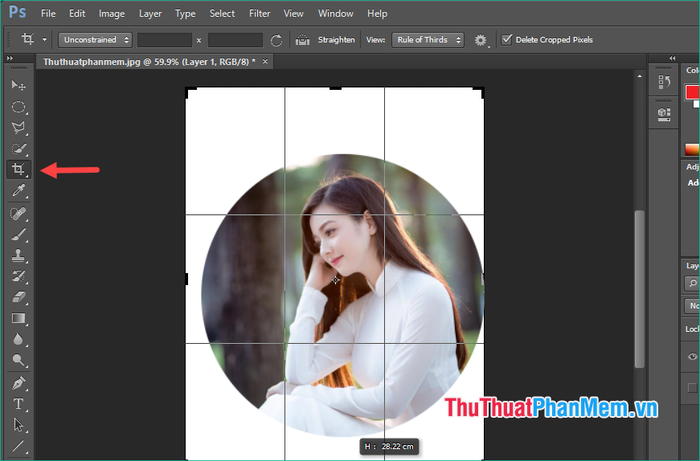Click the color ramp gradient strip

[x=692, y=150]
